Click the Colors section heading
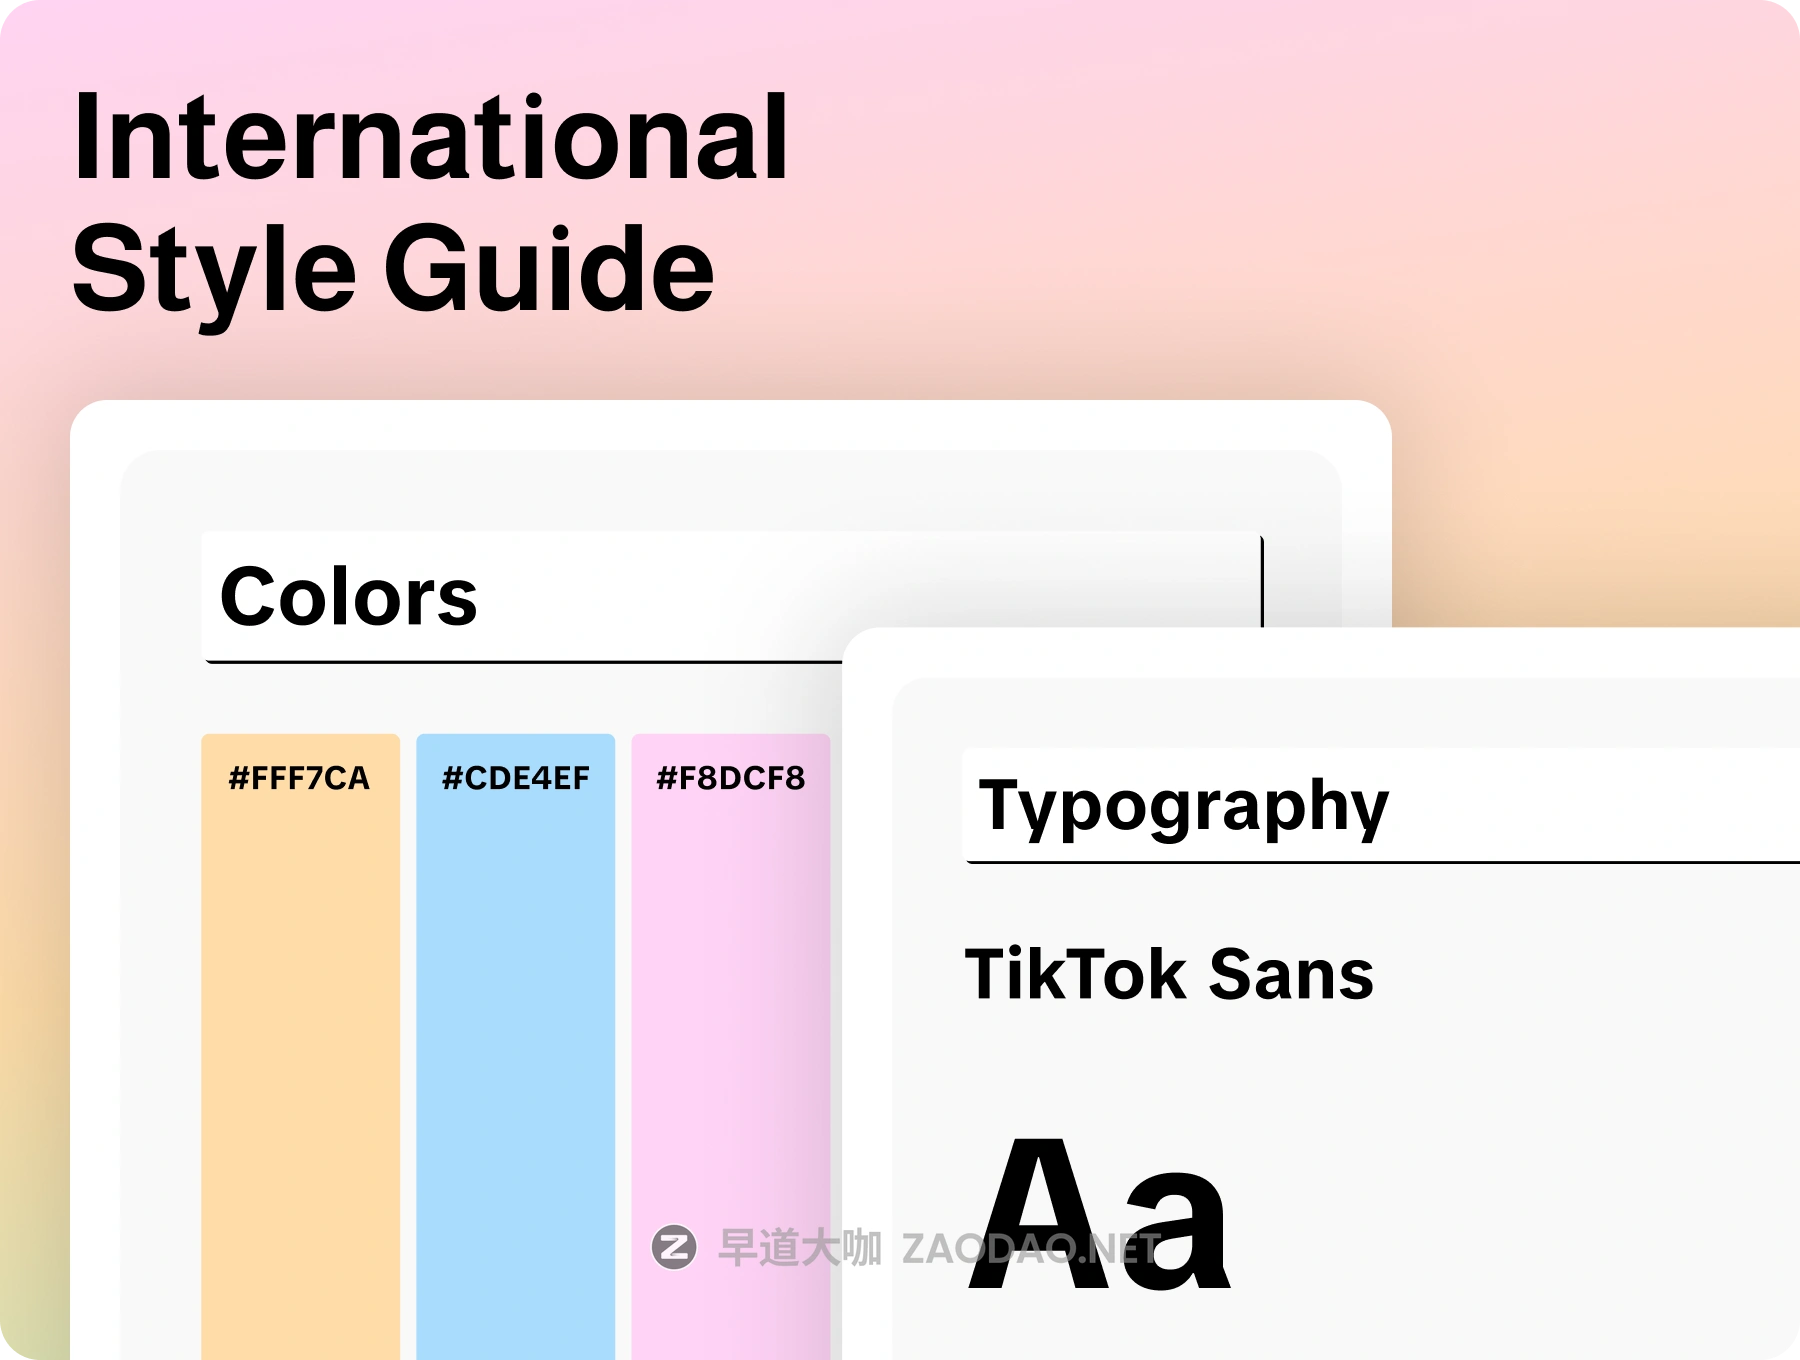The image size is (1800, 1360). pyautogui.click(x=348, y=597)
